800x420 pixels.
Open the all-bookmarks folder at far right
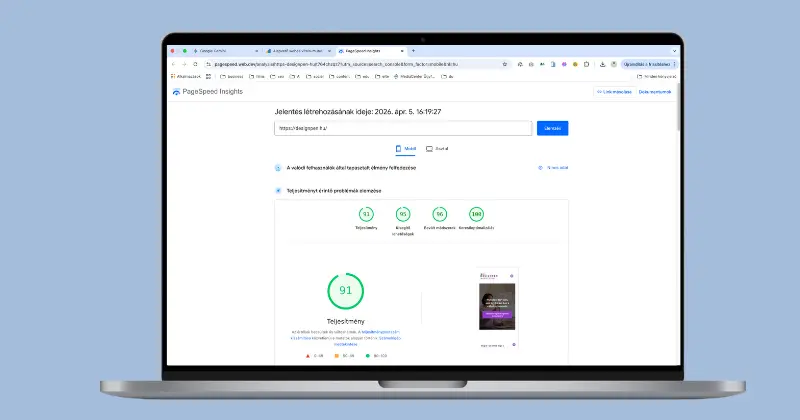(657, 77)
